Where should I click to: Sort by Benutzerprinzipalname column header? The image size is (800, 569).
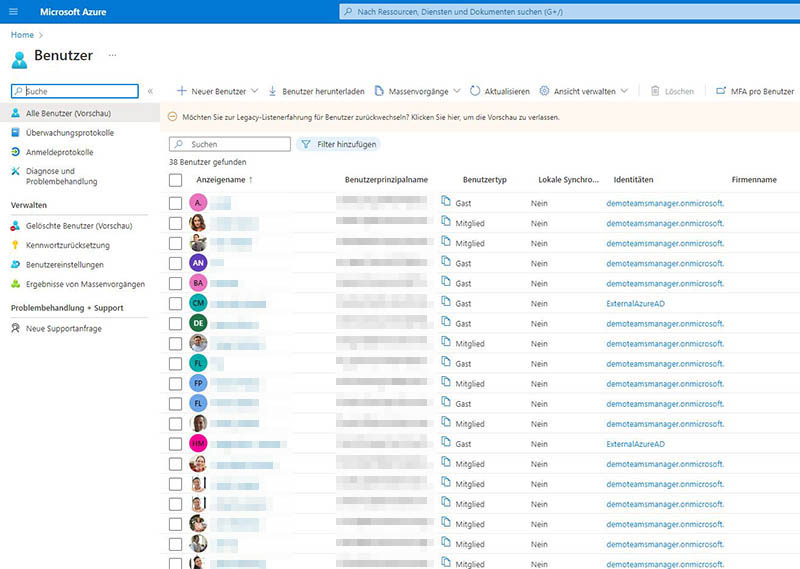click(x=386, y=180)
